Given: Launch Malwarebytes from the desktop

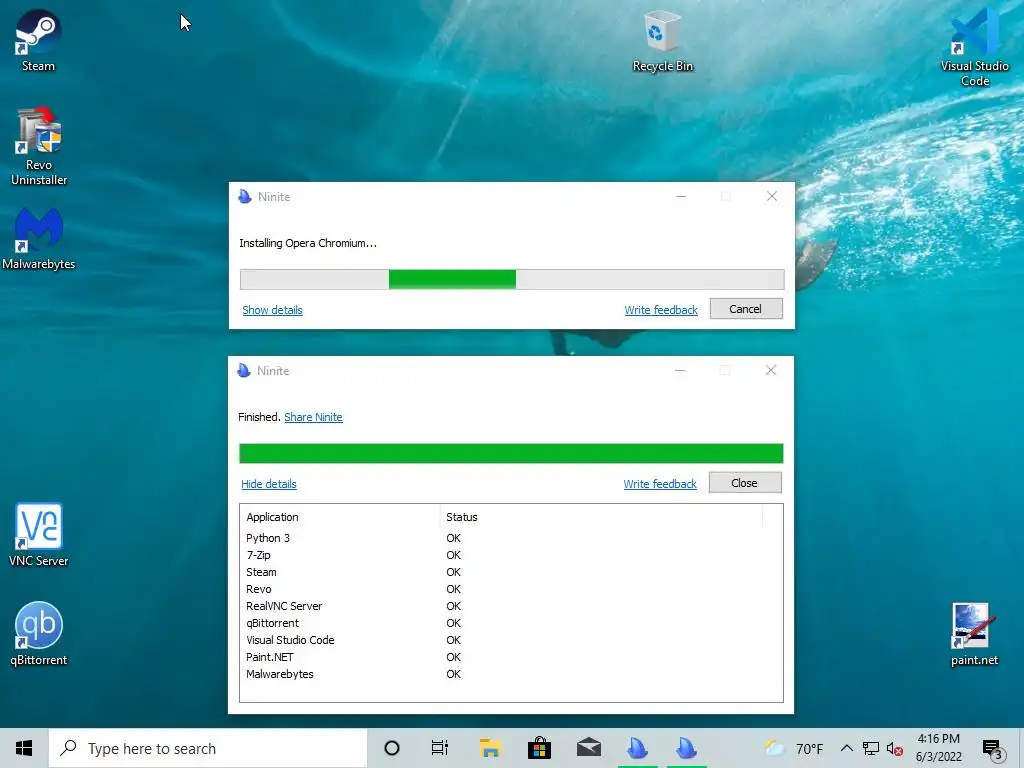Looking at the screenshot, I should (x=39, y=239).
